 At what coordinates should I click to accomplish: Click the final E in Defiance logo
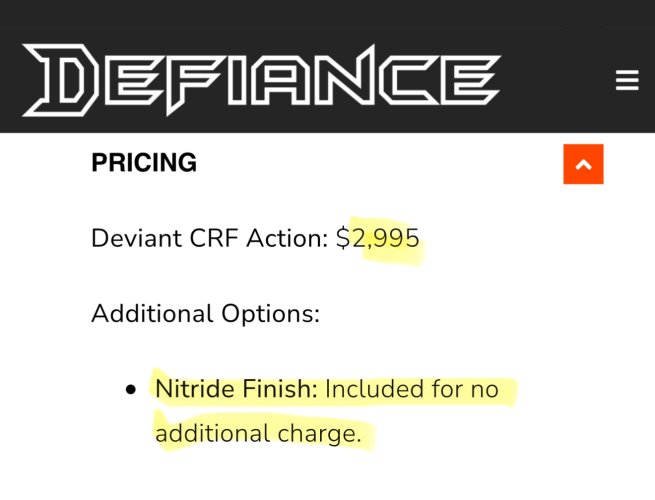(467, 80)
